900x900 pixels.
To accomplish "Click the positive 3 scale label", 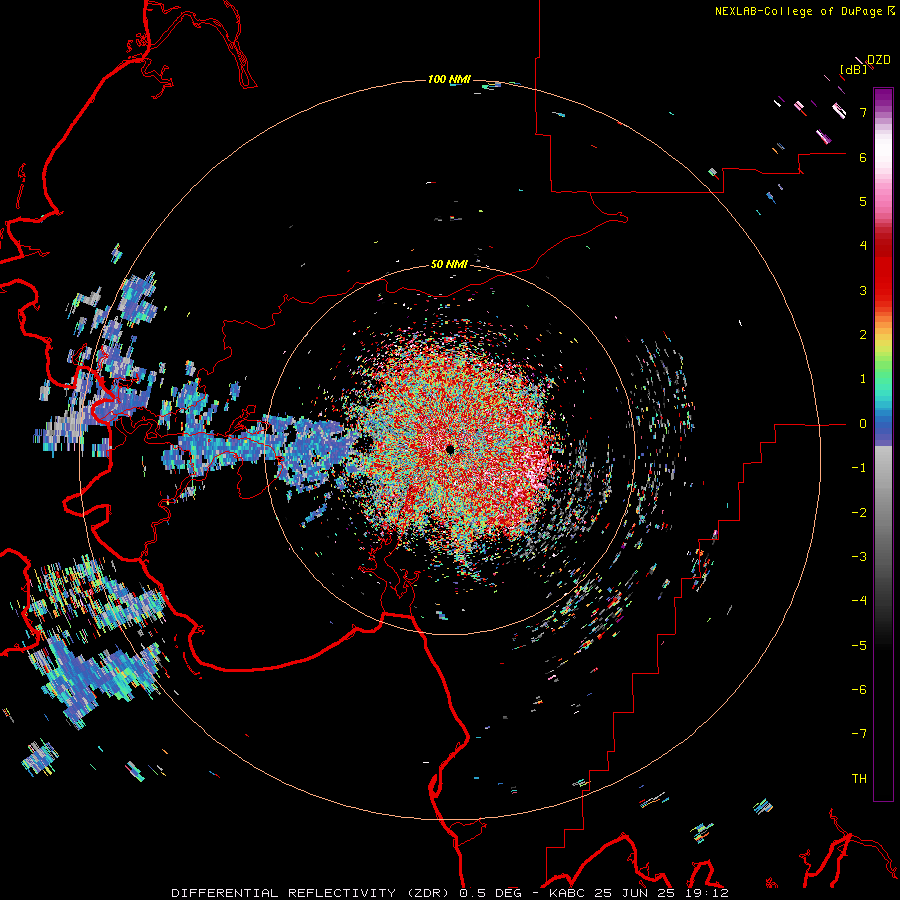I will pyautogui.click(x=863, y=290).
